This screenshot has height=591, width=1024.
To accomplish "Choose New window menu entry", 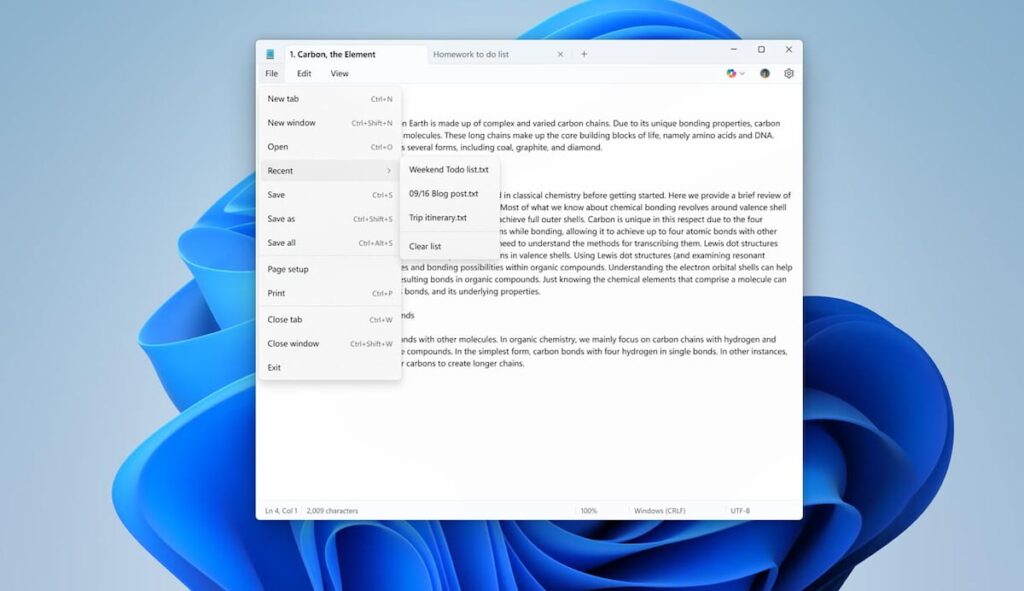I will pos(330,123).
